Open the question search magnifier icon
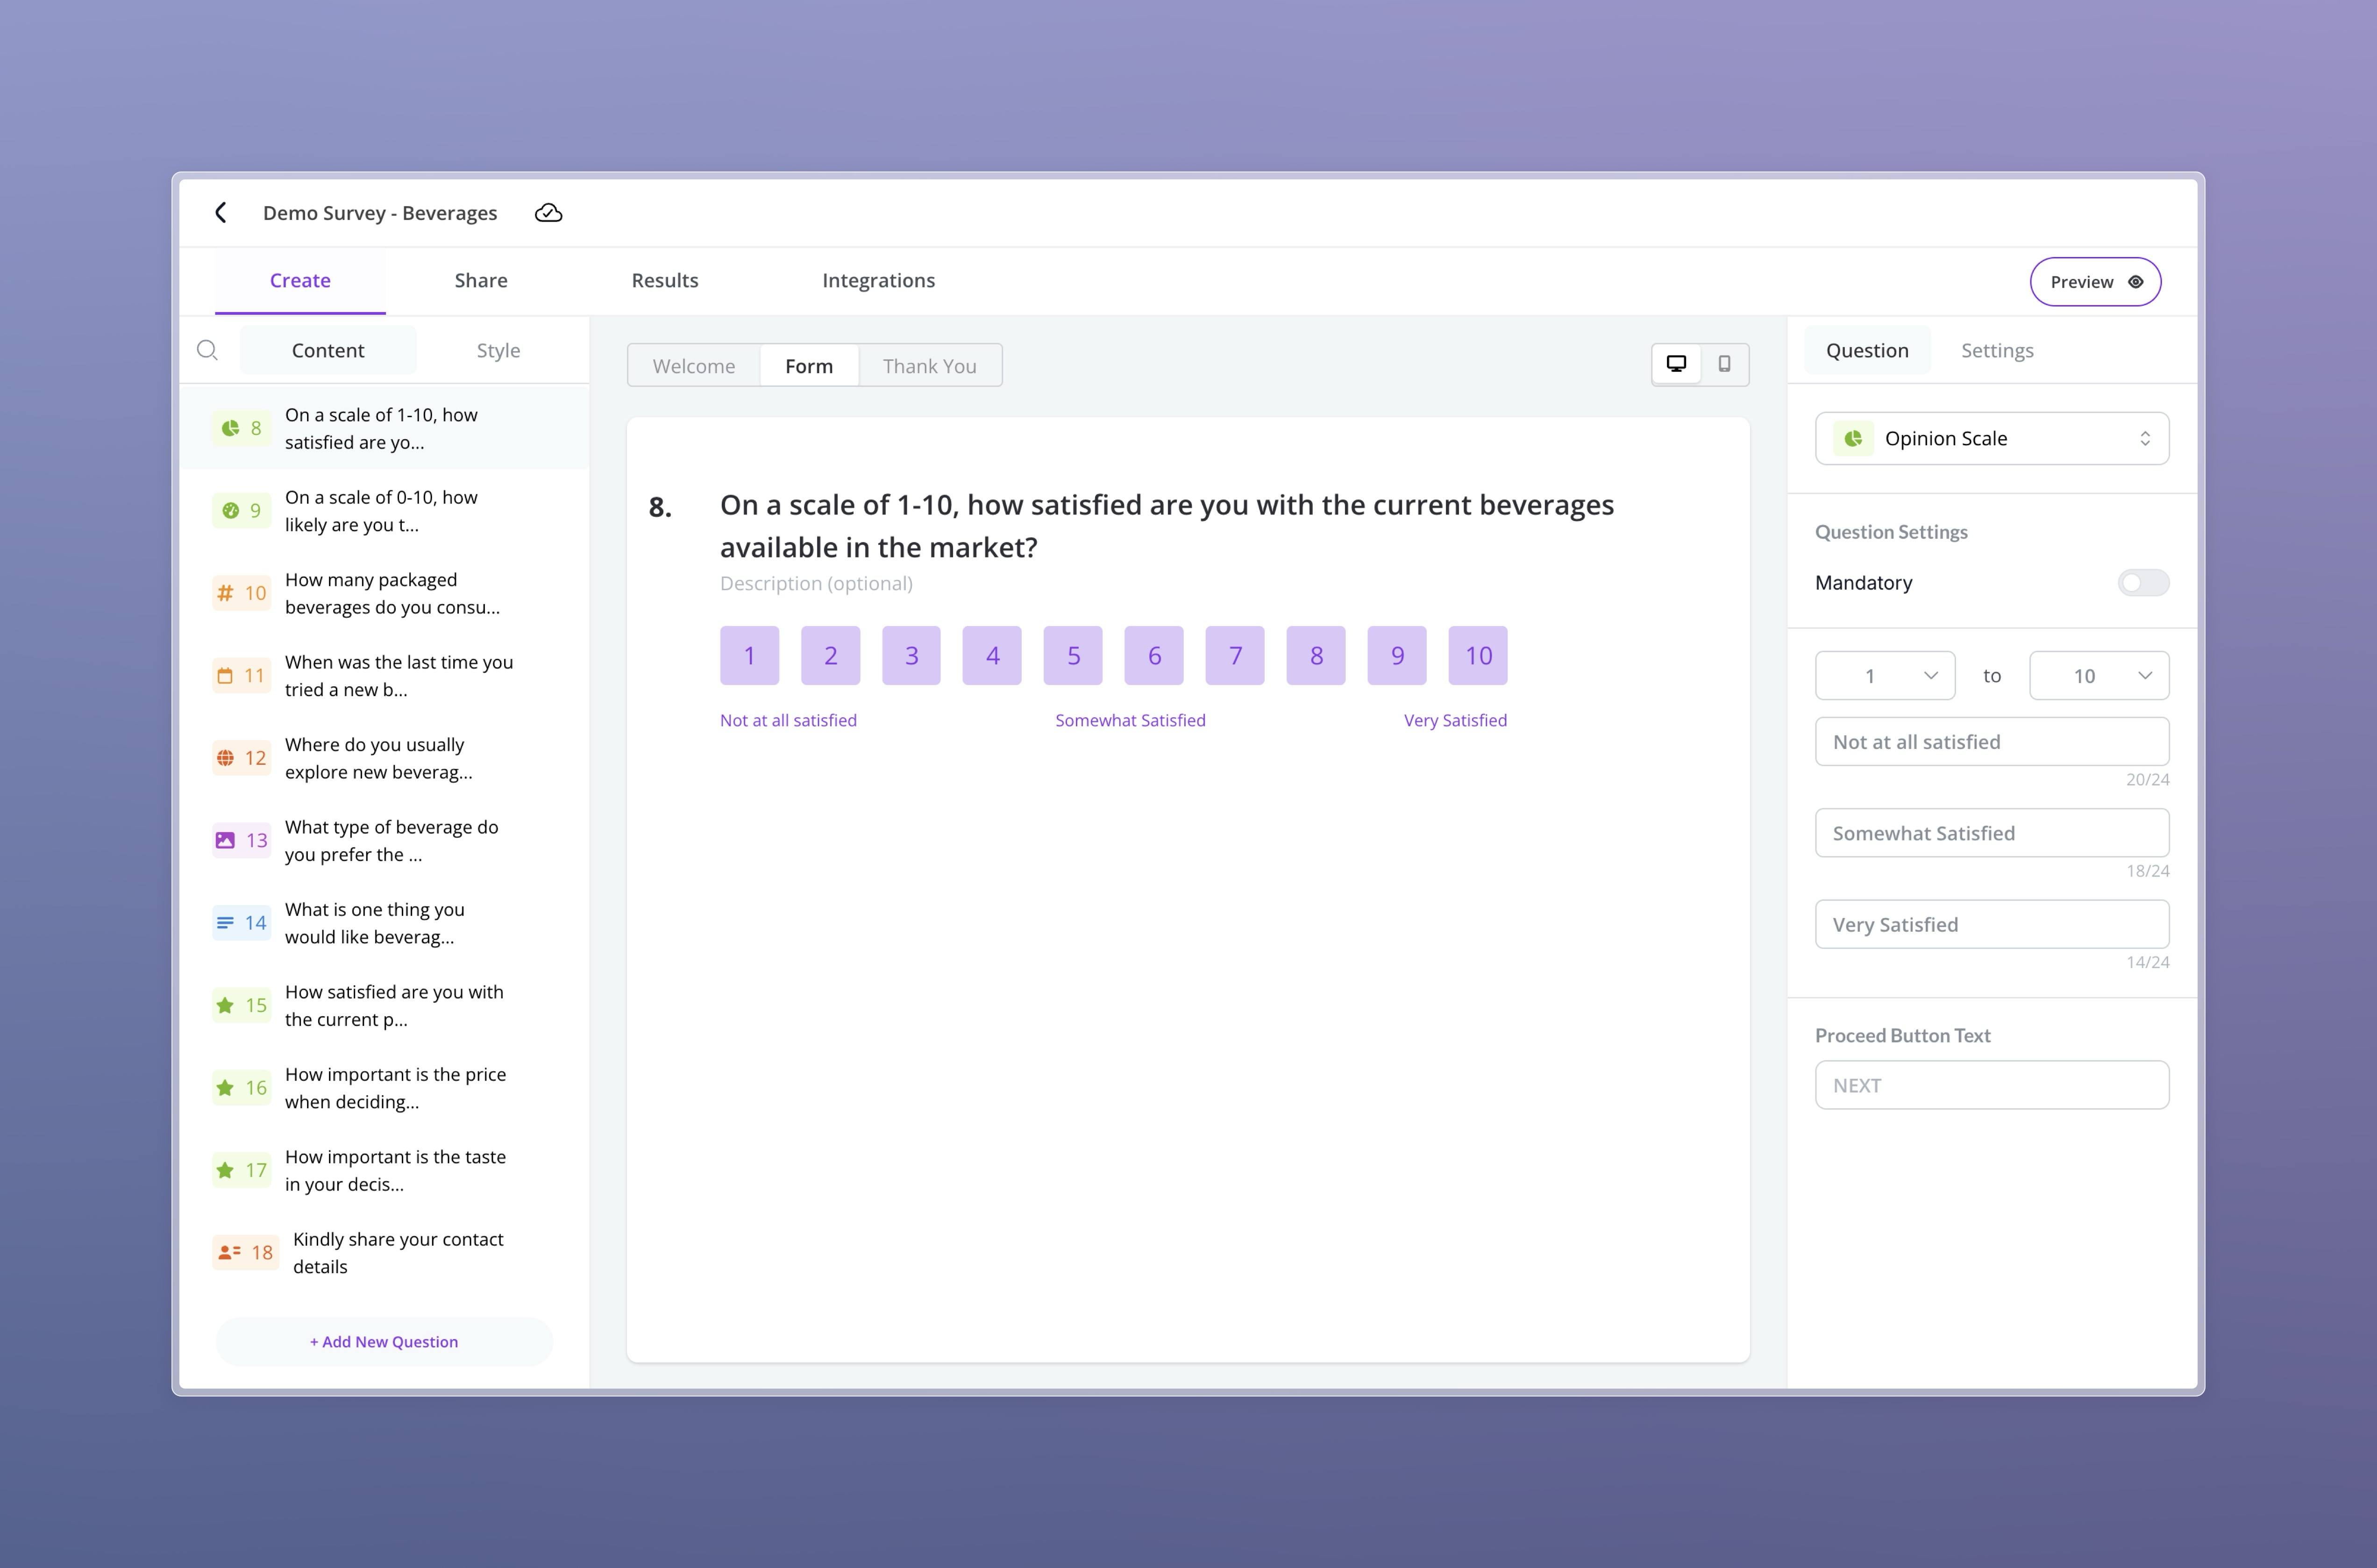Screen dimensions: 2377x1568 coord(207,350)
